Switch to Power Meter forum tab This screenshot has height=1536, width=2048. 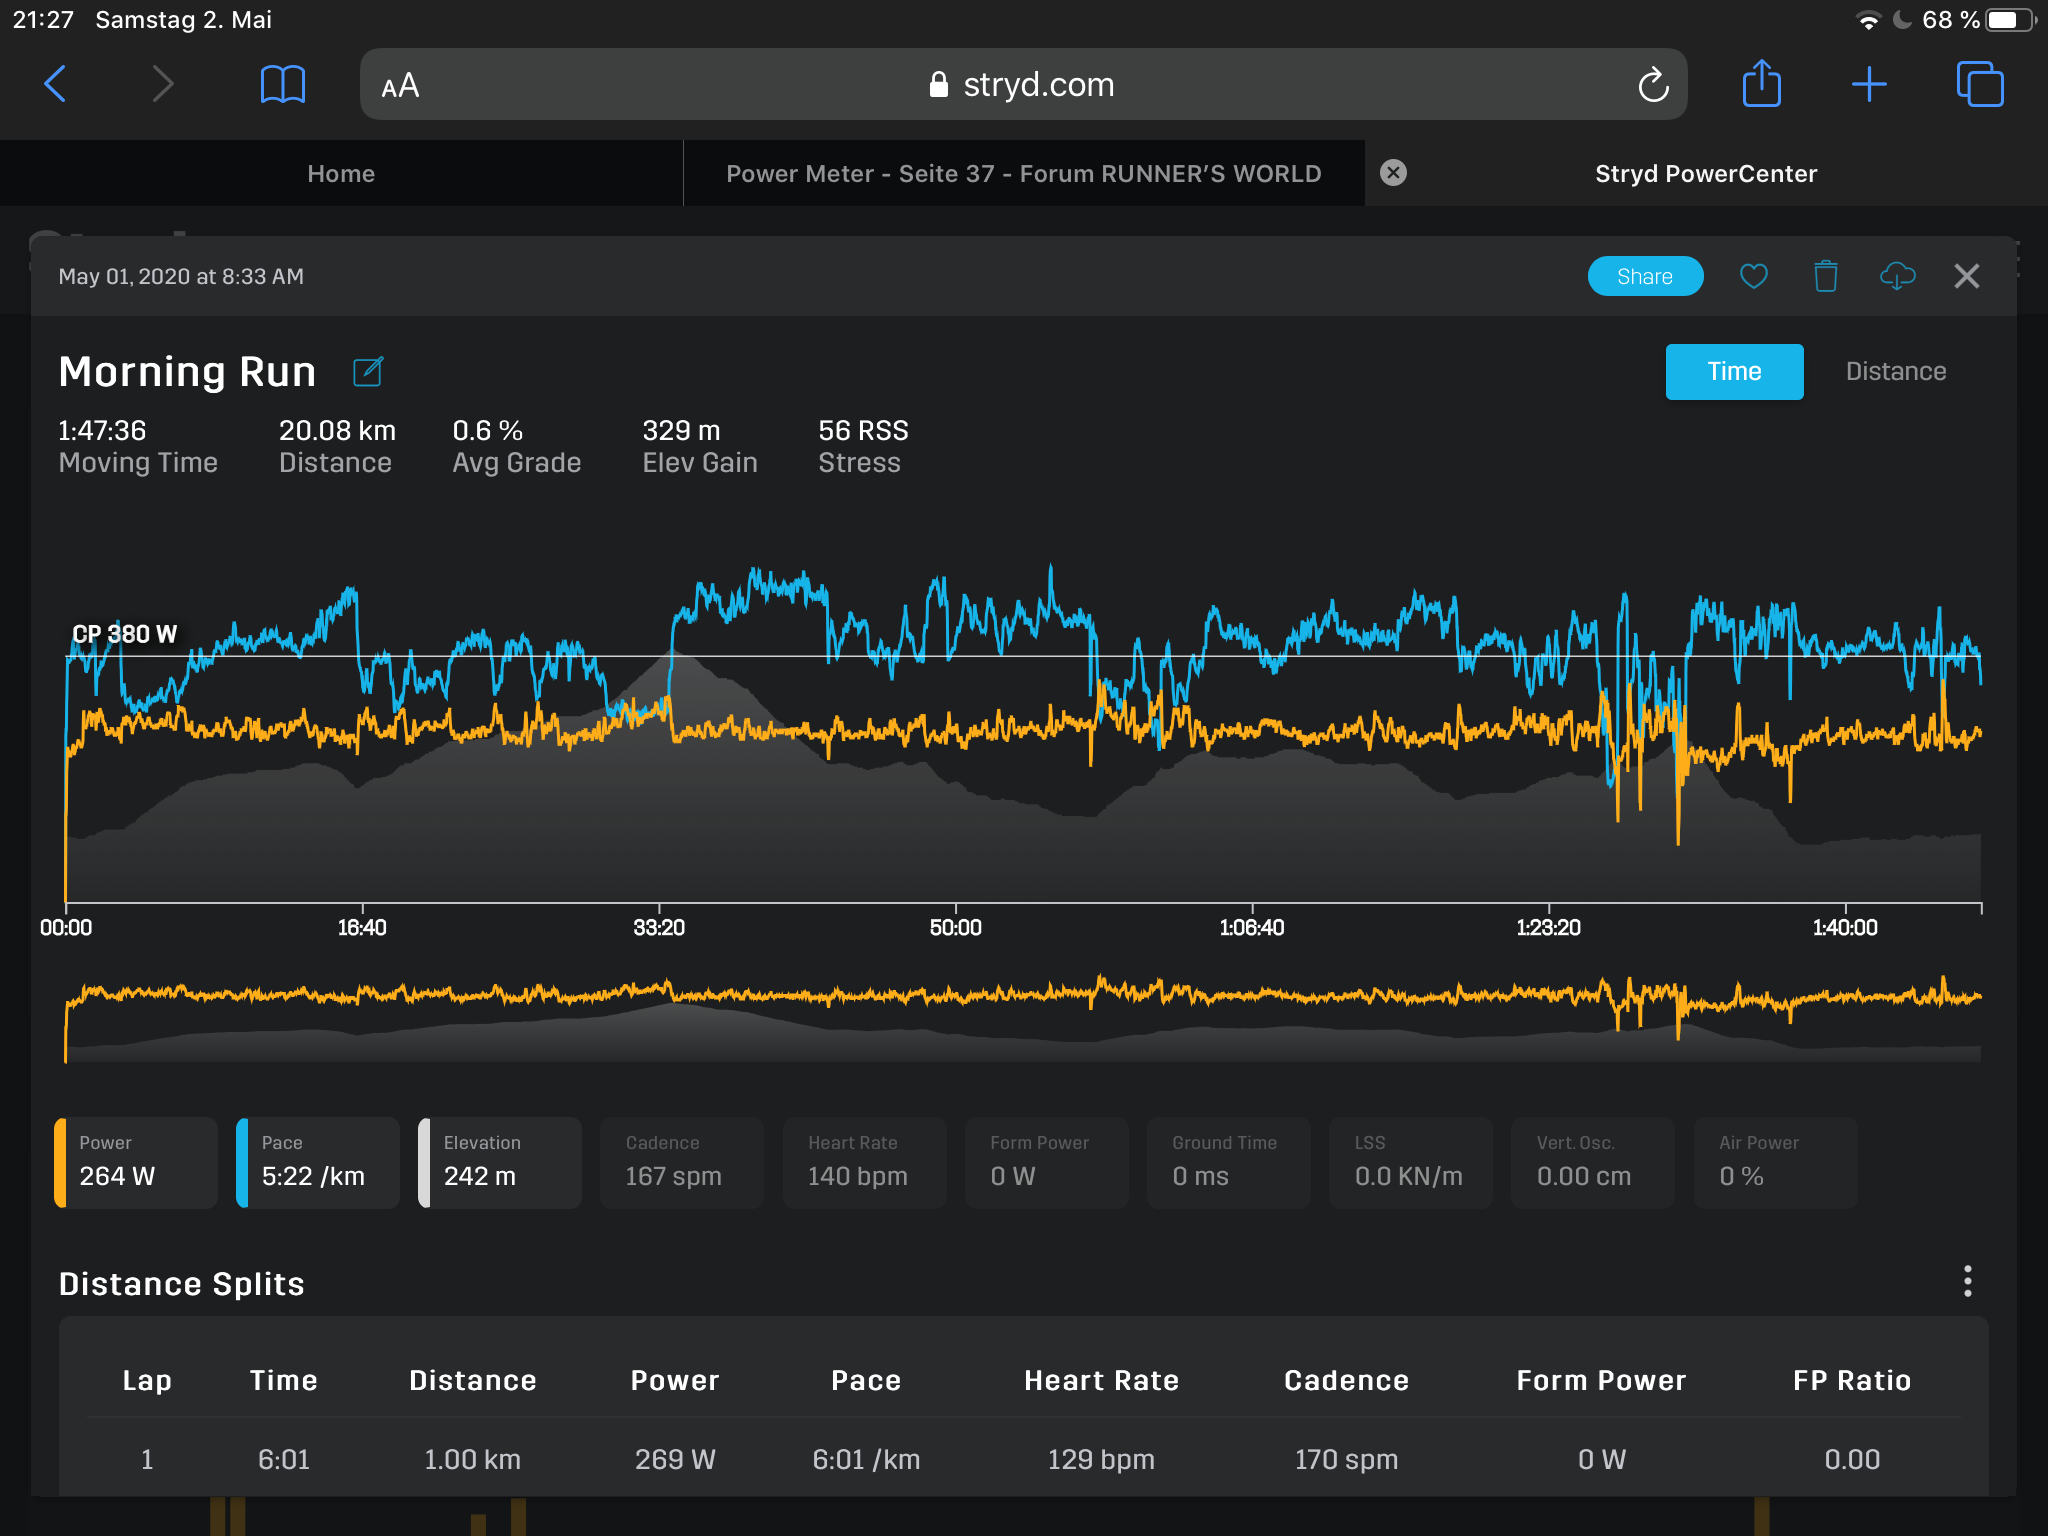tap(1023, 174)
